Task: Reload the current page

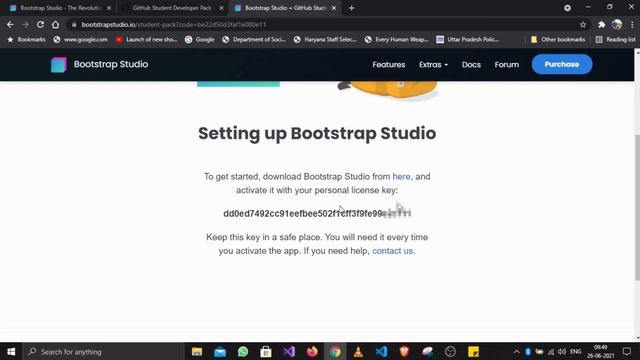Action: pyautogui.click(x=40, y=24)
